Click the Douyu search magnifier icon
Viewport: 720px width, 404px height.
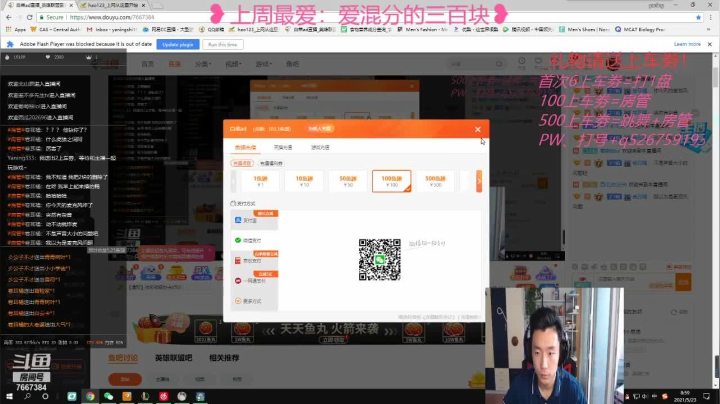pyautogui.click(x=499, y=64)
